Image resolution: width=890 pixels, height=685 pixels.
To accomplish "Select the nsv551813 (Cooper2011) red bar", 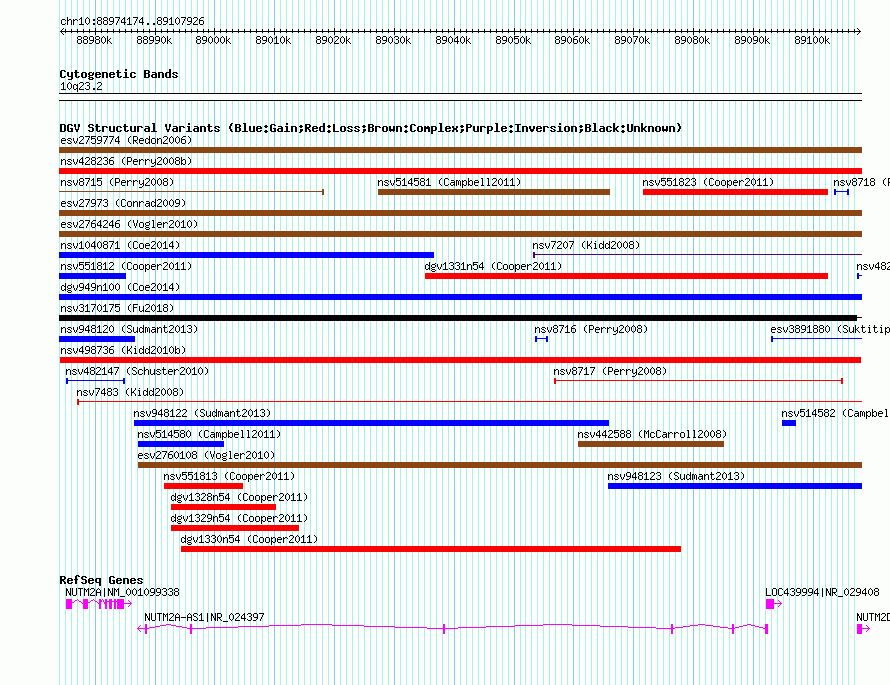I will (x=203, y=486).
